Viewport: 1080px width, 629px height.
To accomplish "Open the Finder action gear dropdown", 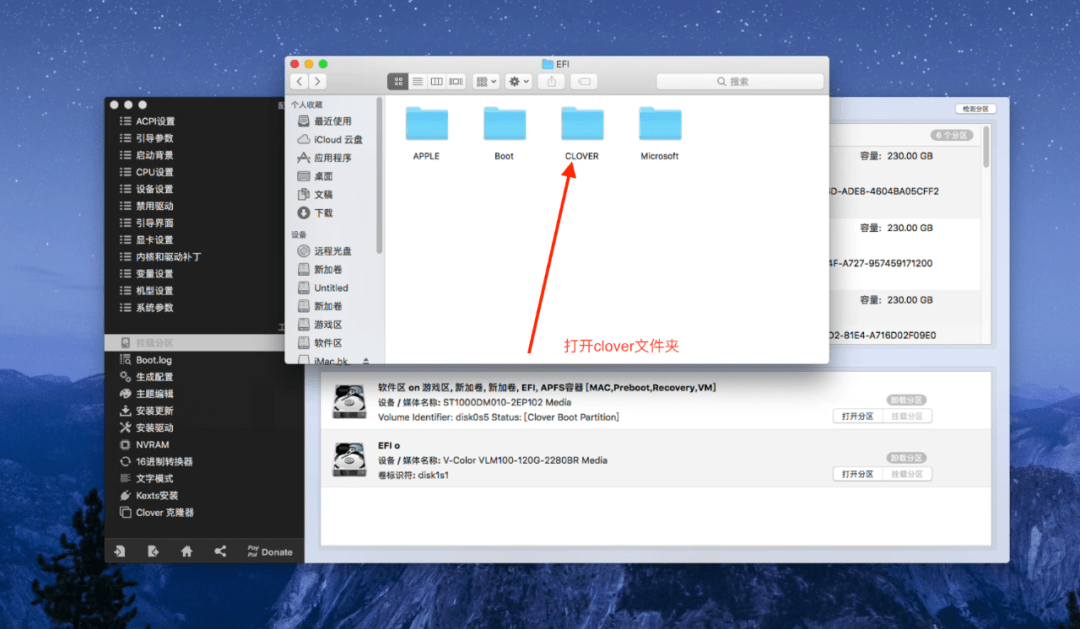I will [x=518, y=81].
